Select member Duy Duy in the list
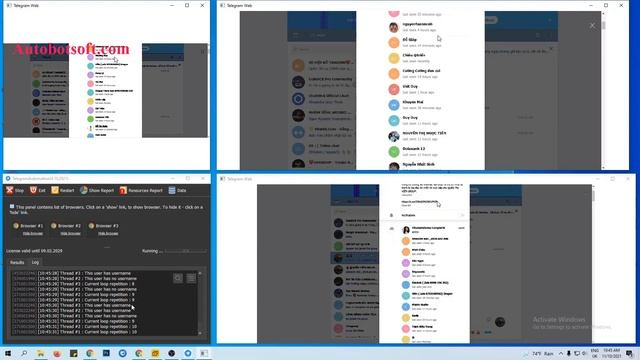The height and width of the screenshot is (360, 640). coord(420,120)
